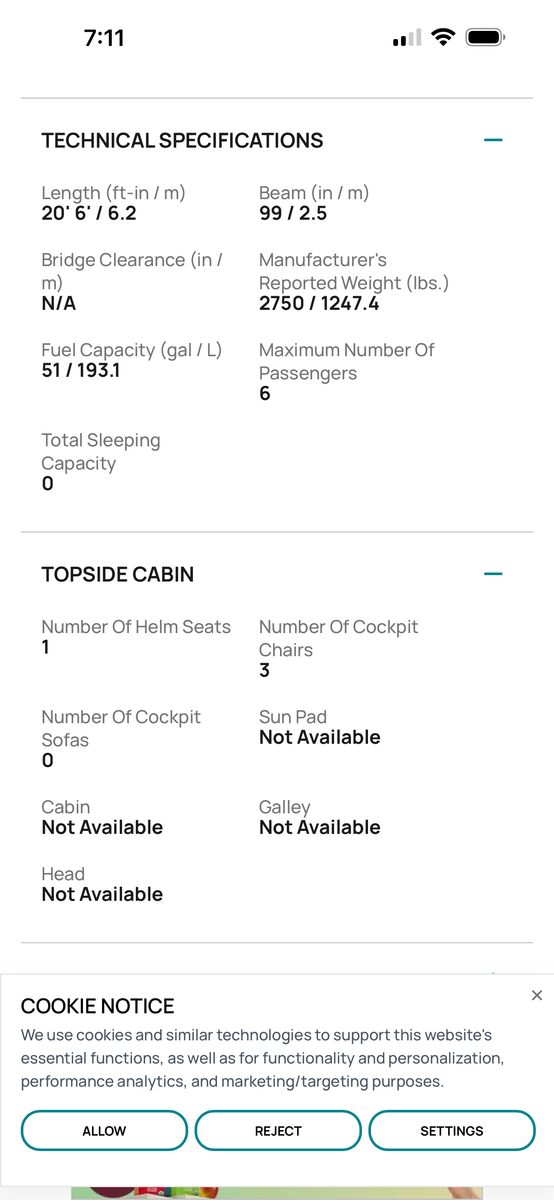Screen dimensions: 554x1200
Task: Tap the banner image at screen bottom
Action: 277,1194
